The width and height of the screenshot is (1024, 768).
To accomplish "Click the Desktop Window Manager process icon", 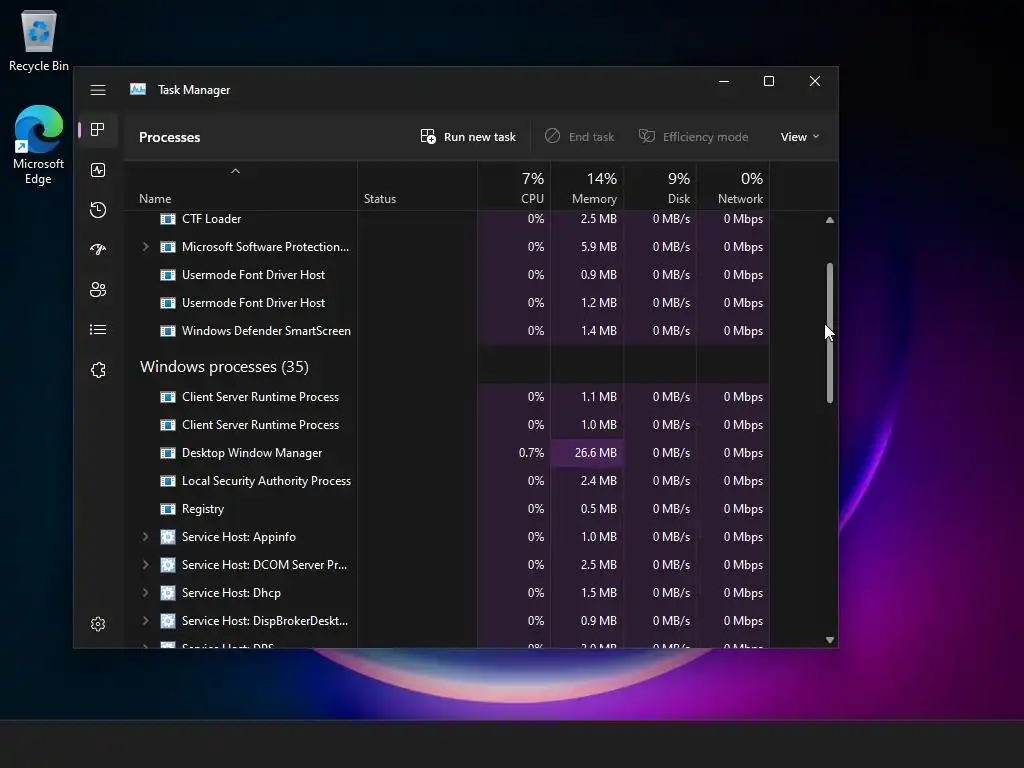I will tap(168, 453).
